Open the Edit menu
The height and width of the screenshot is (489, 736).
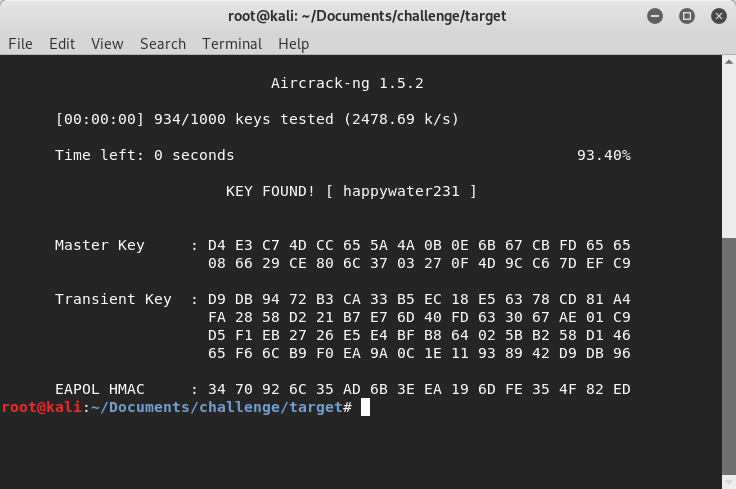(62, 44)
